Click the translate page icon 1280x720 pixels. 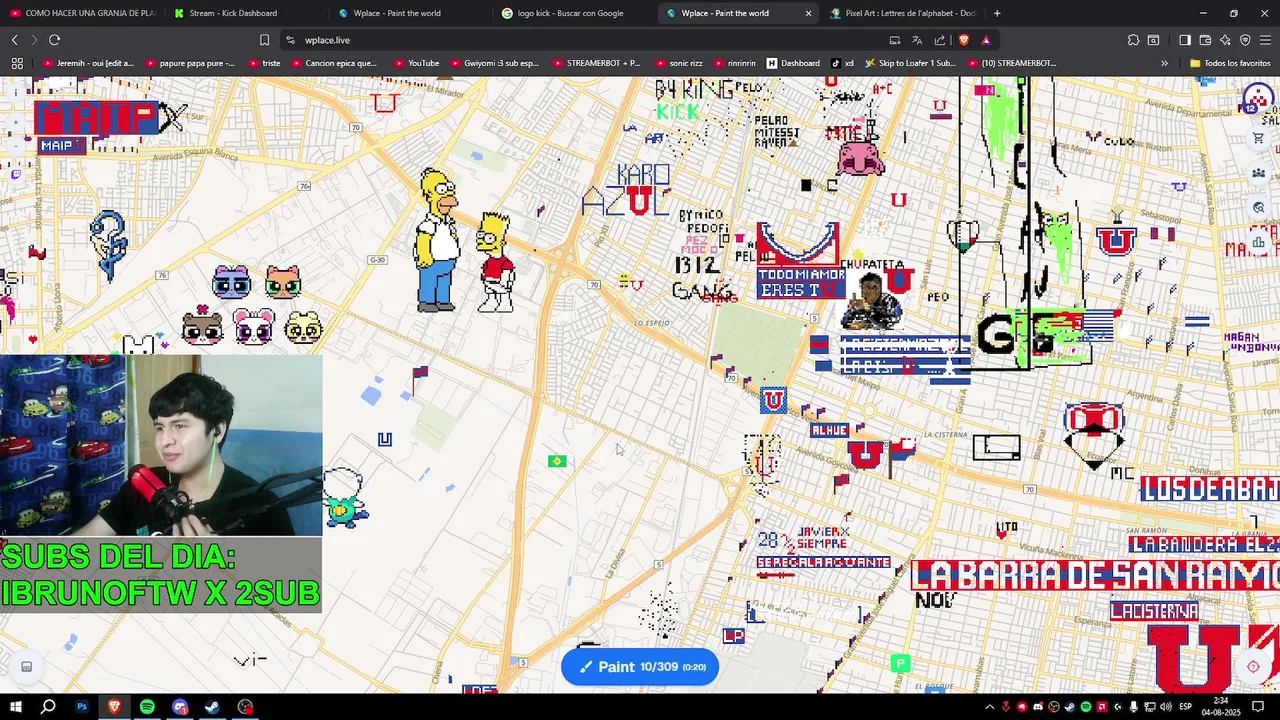click(x=917, y=40)
